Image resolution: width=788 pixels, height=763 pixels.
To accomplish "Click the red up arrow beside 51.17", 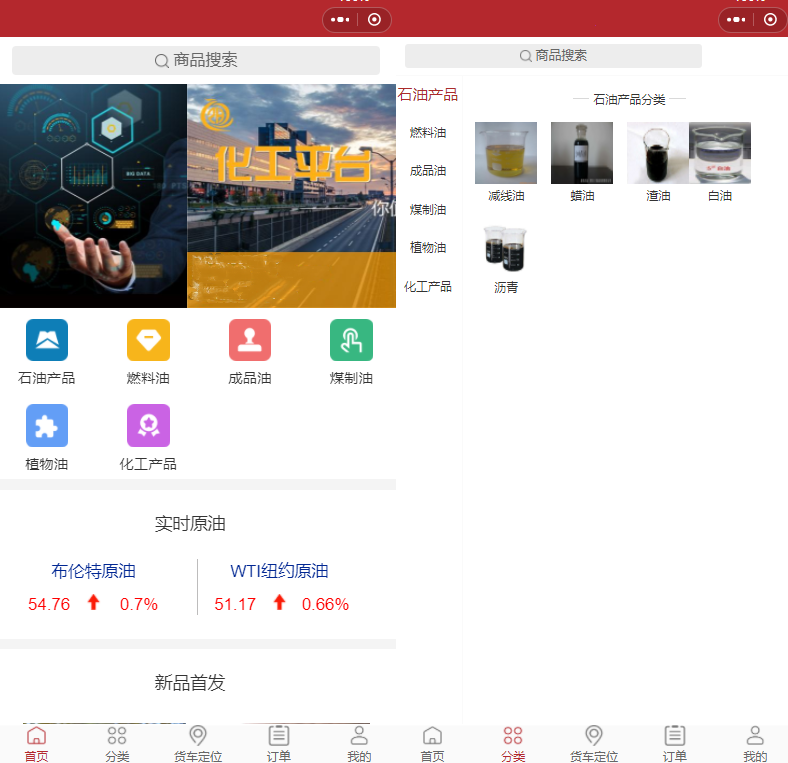I will point(280,602).
